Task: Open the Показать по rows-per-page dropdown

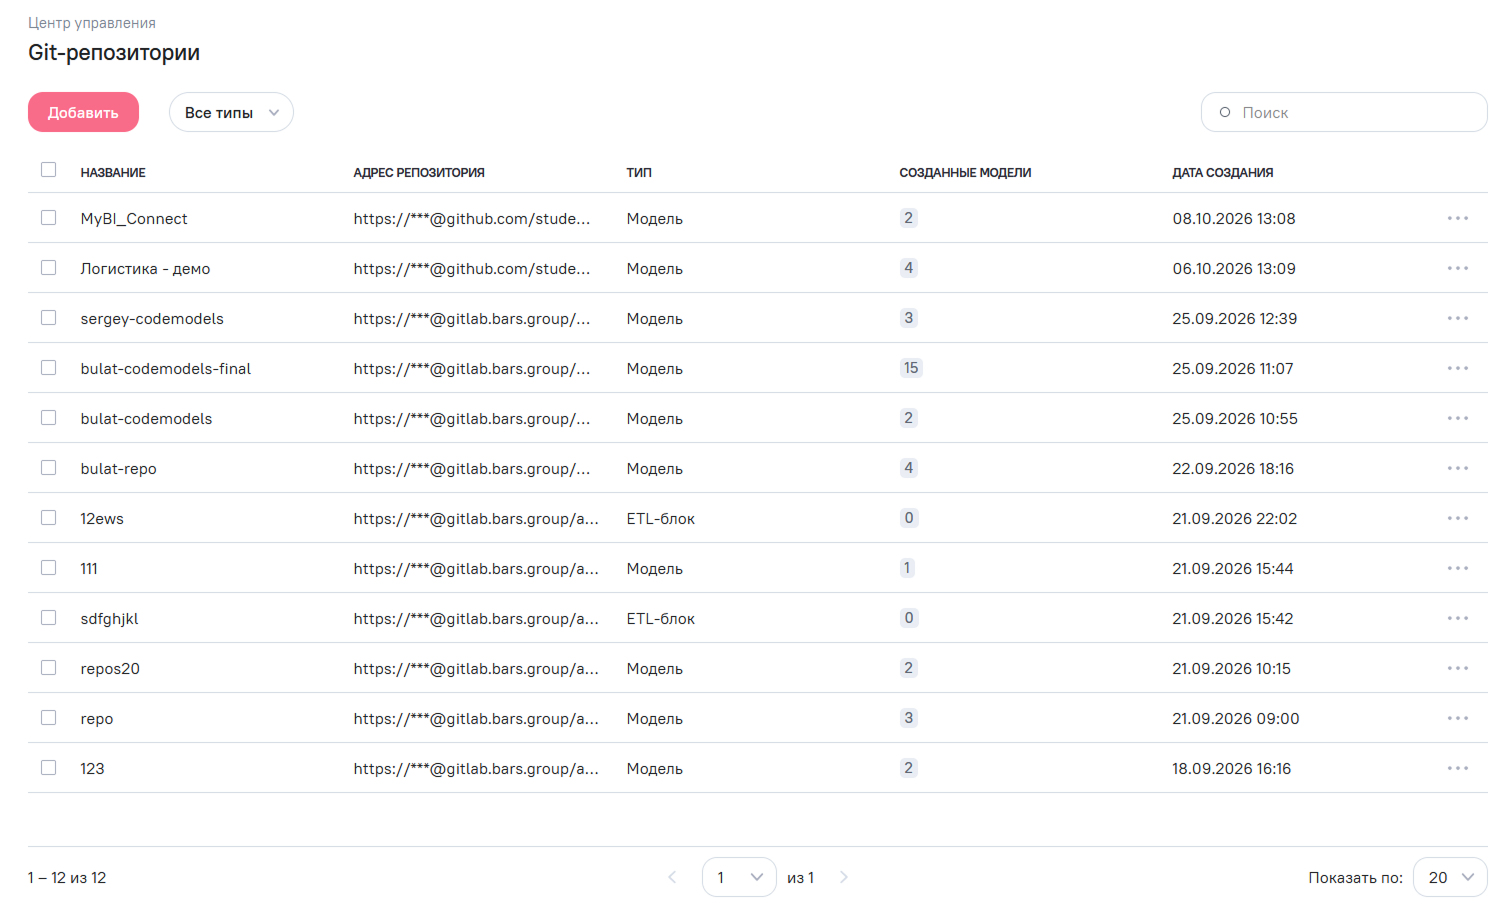Action: pos(1450,877)
